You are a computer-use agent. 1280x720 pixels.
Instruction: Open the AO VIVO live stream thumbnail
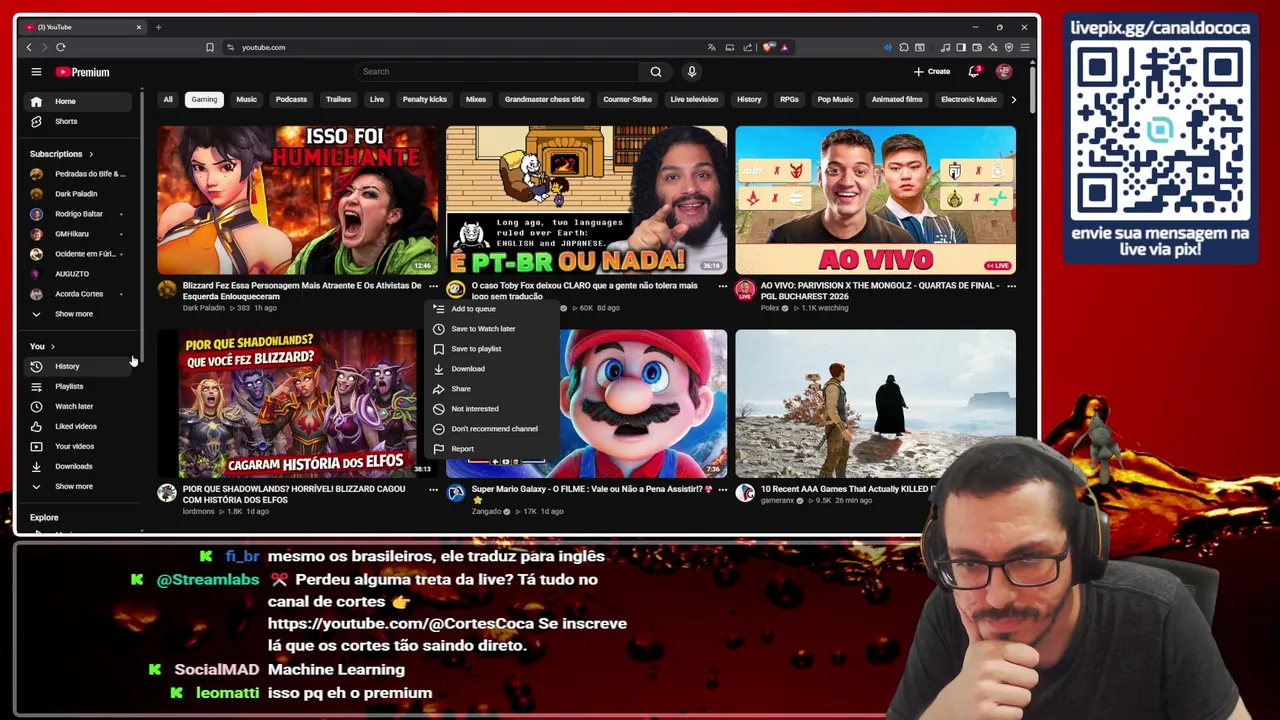pyautogui.click(x=875, y=200)
